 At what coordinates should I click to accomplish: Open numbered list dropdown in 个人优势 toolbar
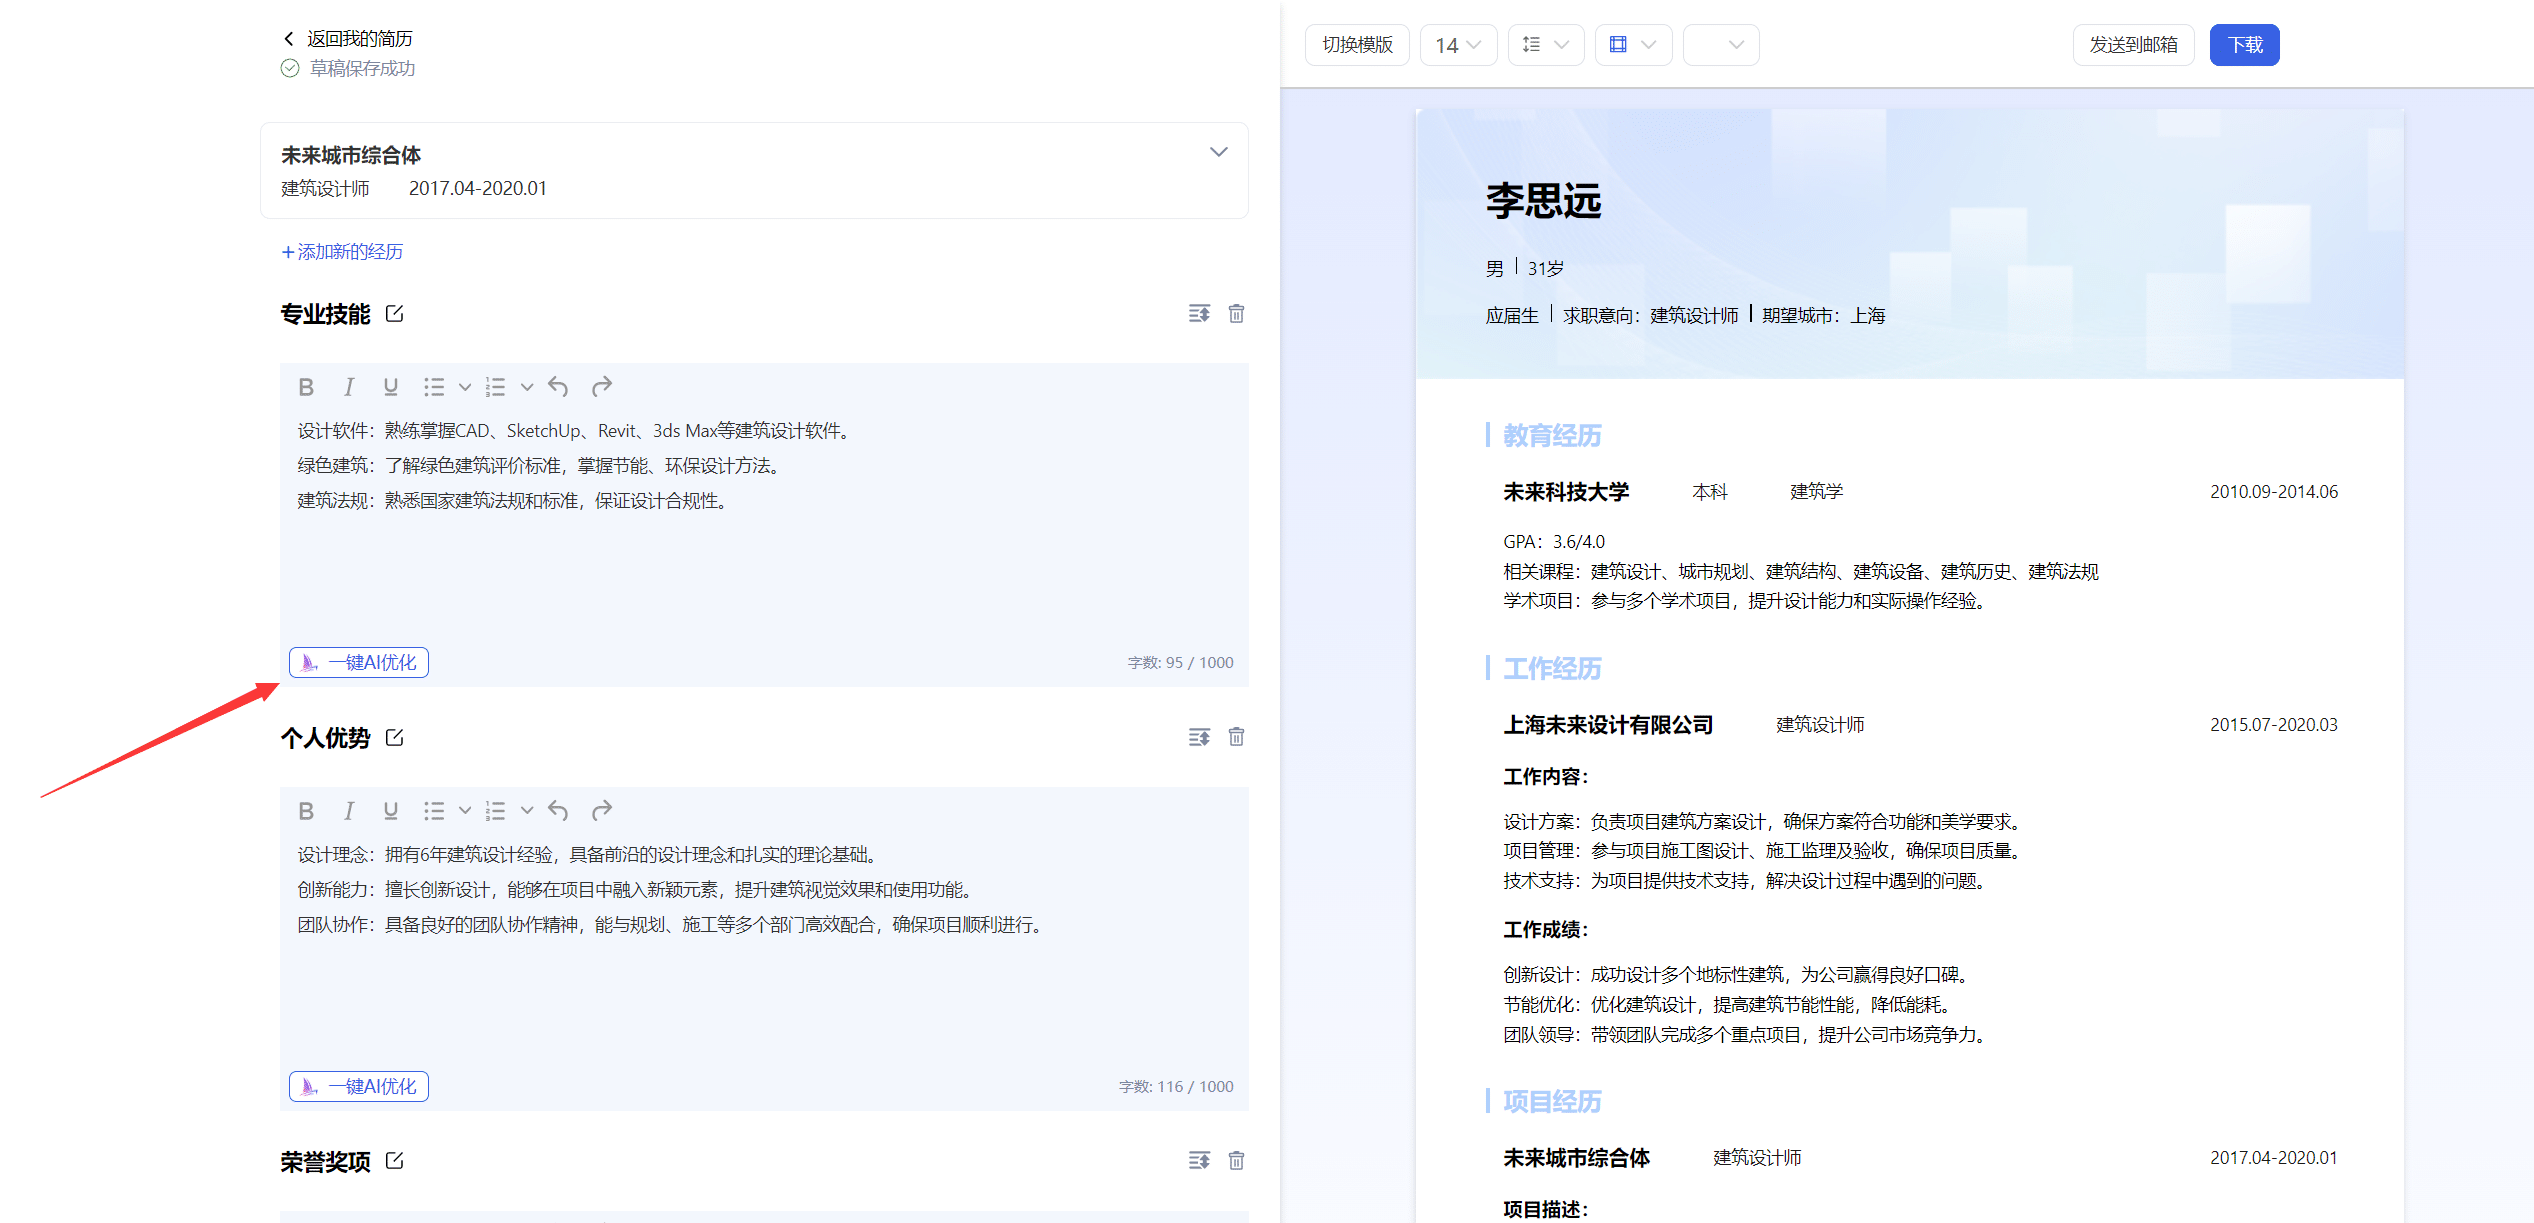click(x=527, y=811)
